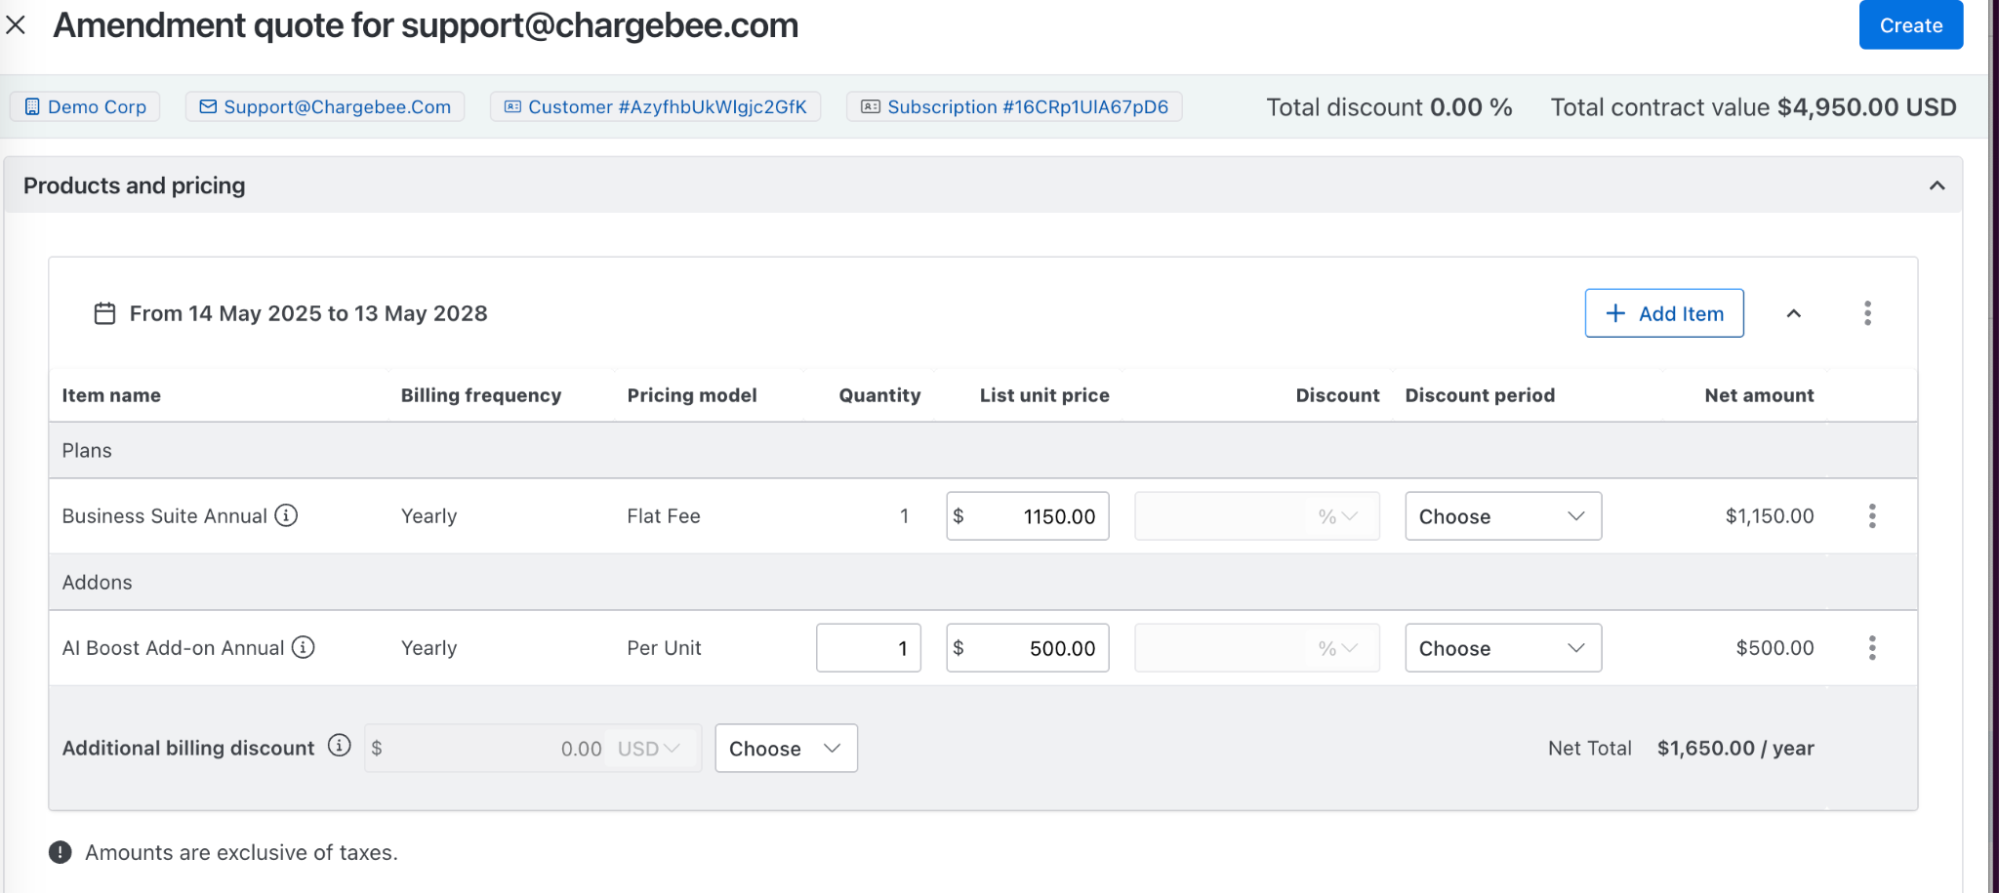This screenshot has width=1999, height=894.
Task: Open the three-dot menu next to Add Item
Action: coord(1867,313)
